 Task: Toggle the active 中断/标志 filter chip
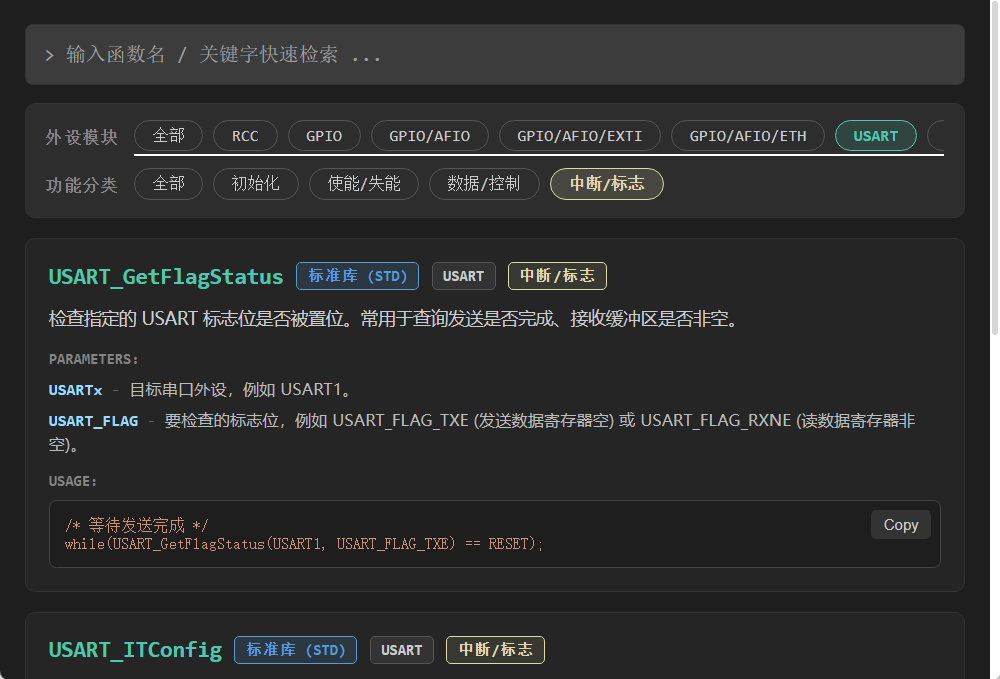click(606, 184)
